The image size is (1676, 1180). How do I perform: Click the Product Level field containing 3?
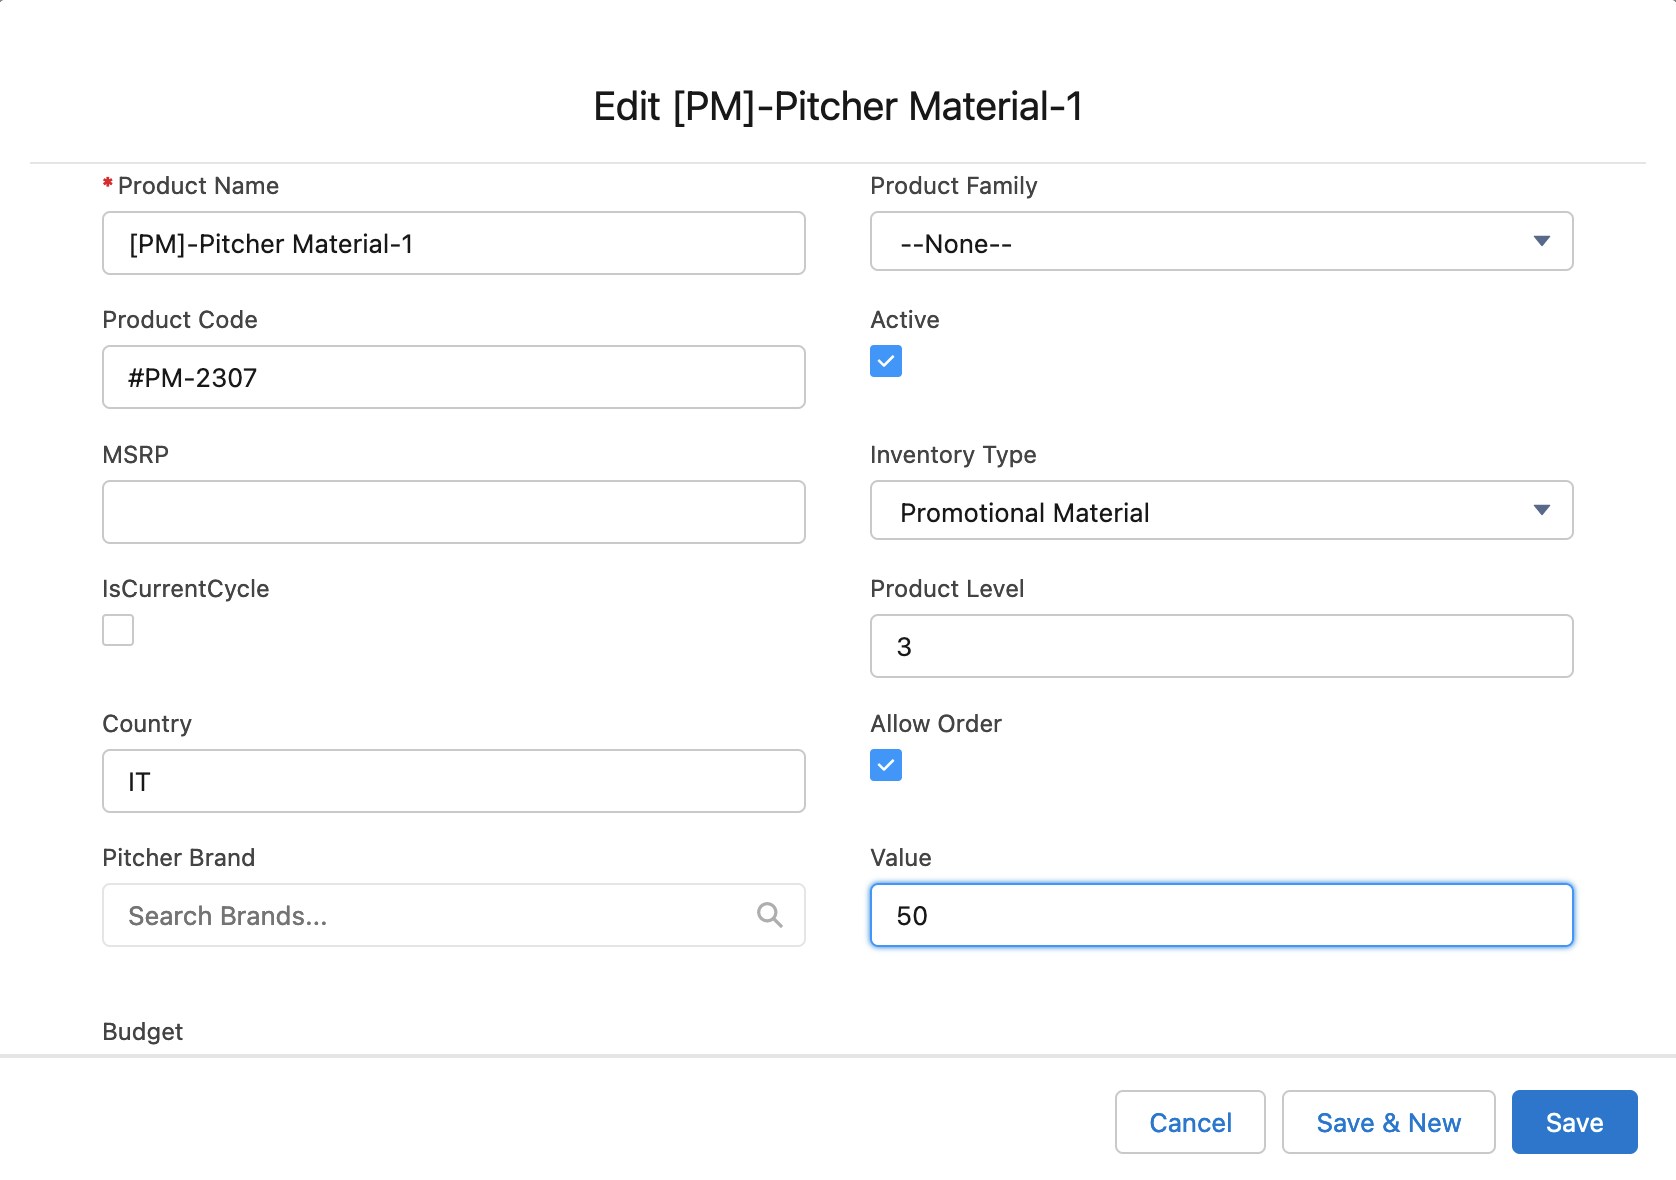(x=1221, y=646)
